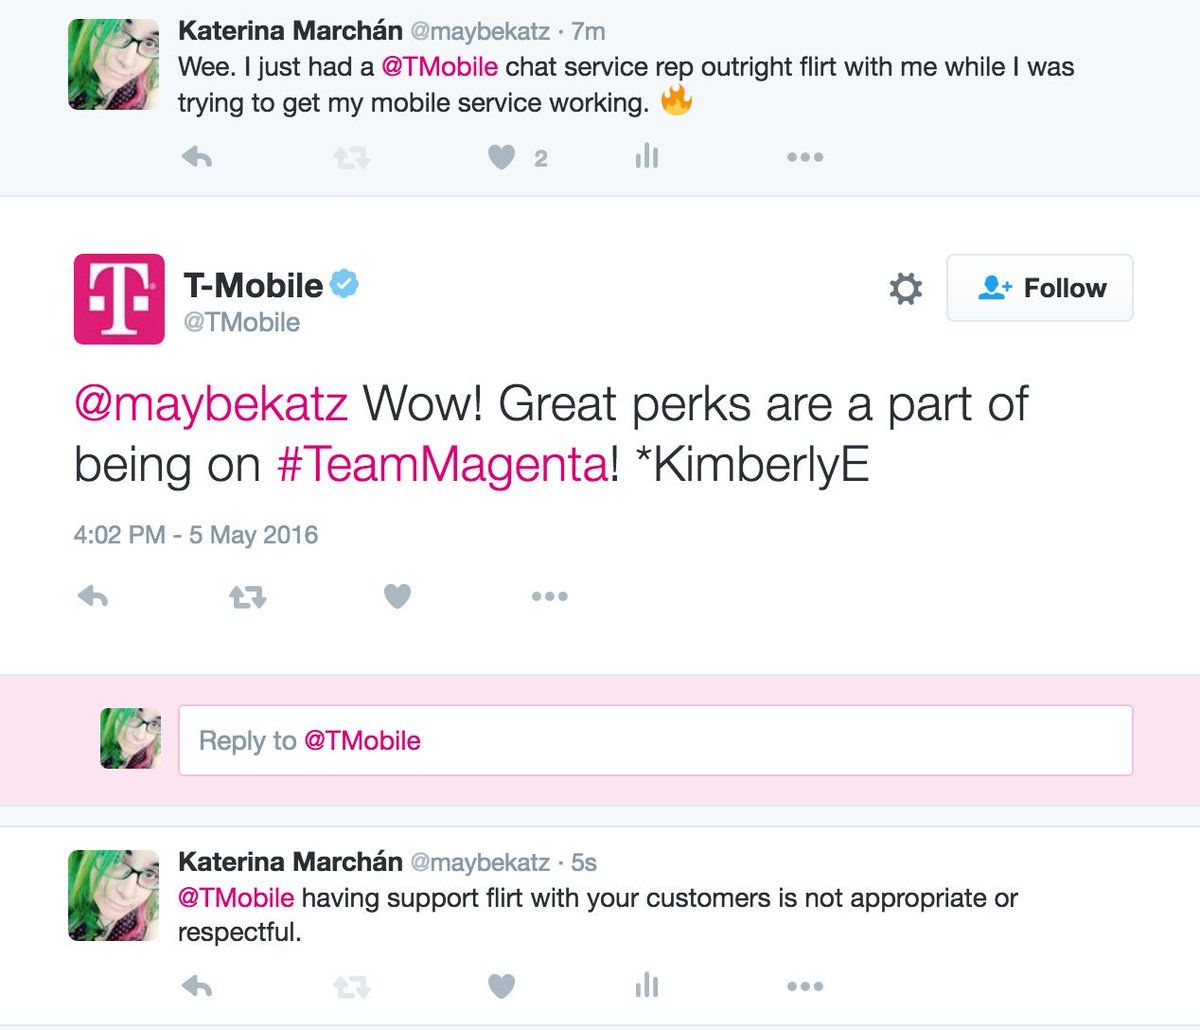
Task: Retweet the top Katerina Marchán tweet
Action: [x=351, y=157]
